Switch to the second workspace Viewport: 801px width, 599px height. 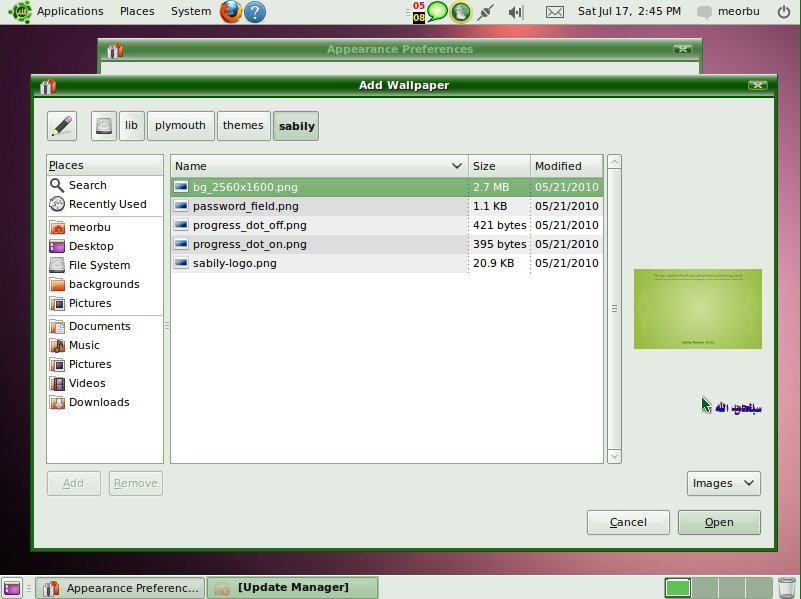point(705,588)
